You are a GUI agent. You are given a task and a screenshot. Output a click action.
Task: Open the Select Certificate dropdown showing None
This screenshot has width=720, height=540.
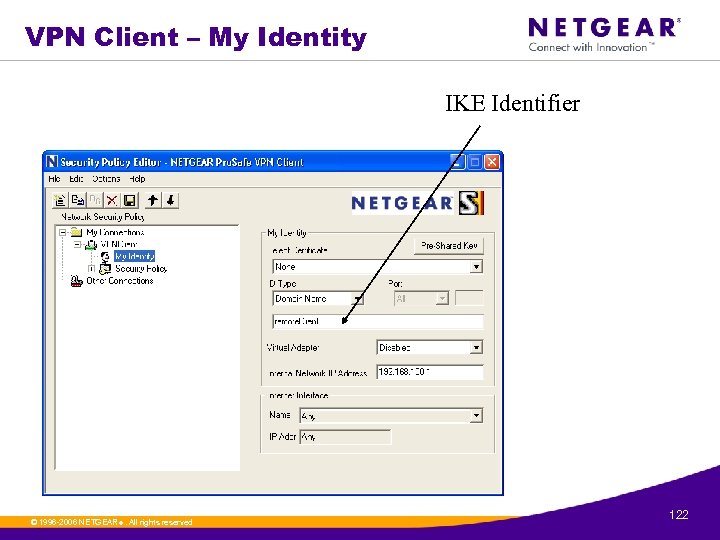[x=377, y=267]
